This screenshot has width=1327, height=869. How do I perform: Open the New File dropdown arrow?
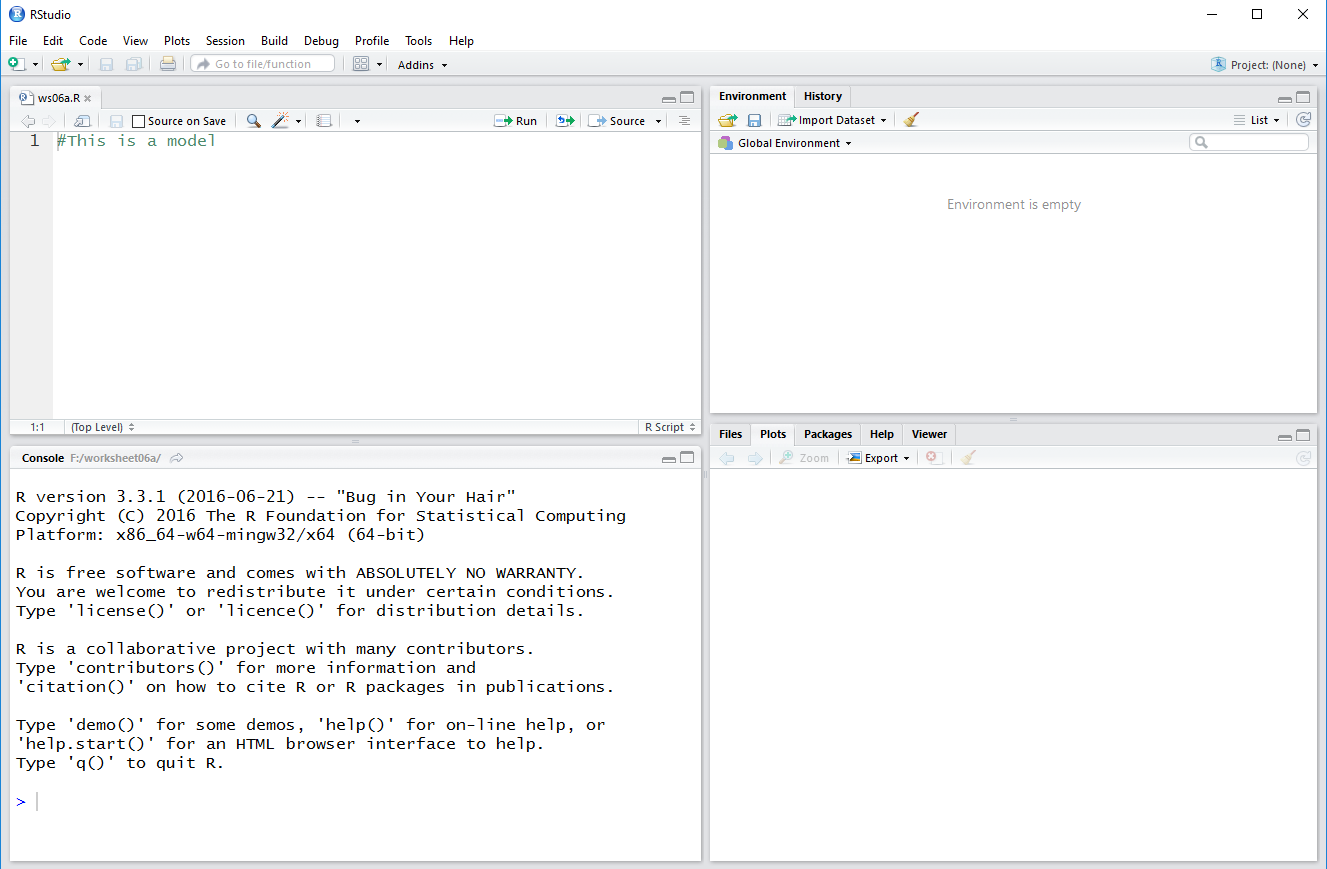[35, 64]
